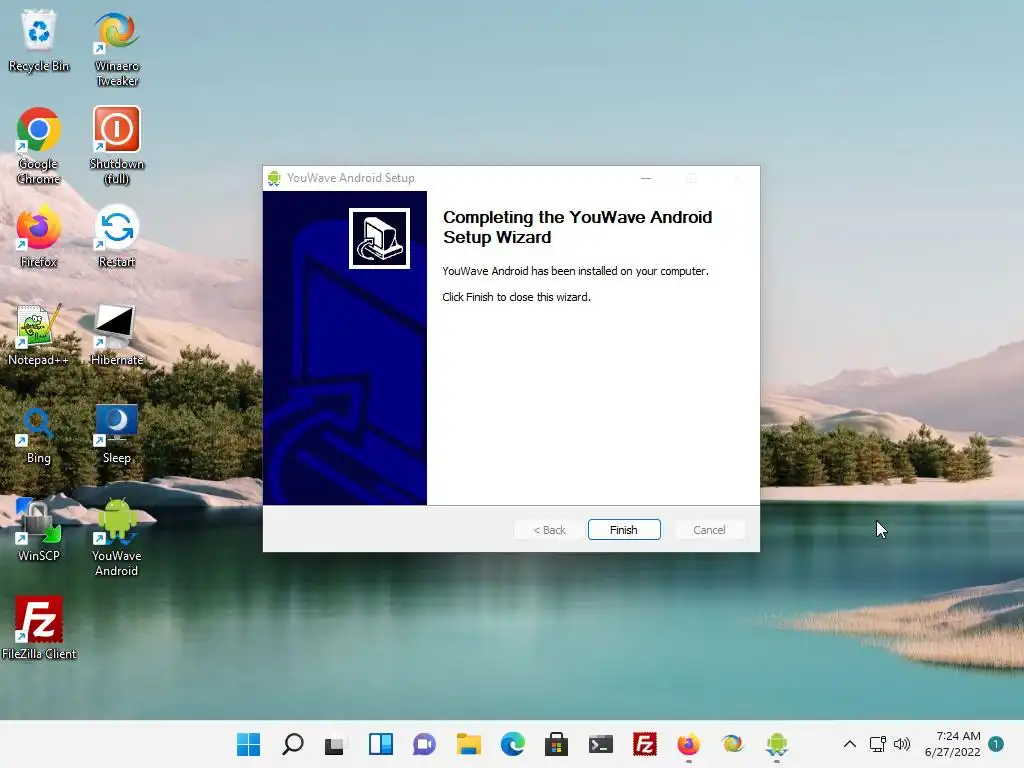Show hidden system tray icons
Viewport: 1024px width, 768px height.
click(850, 744)
